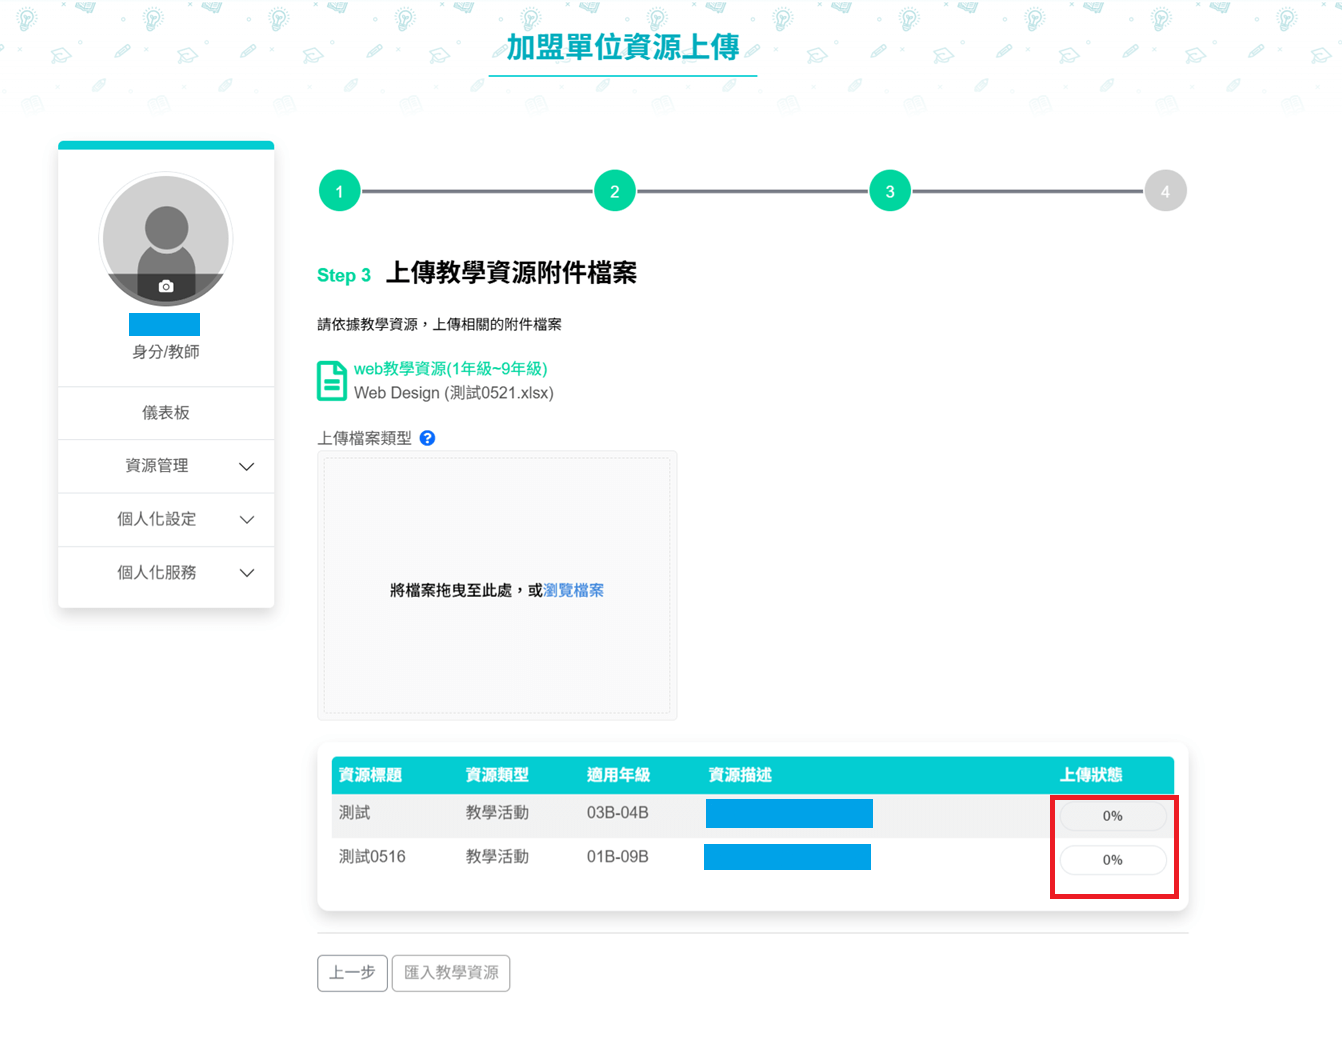This screenshot has width=1342, height=1059.
Task: Click the profile avatar picture
Action: (166, 239)
